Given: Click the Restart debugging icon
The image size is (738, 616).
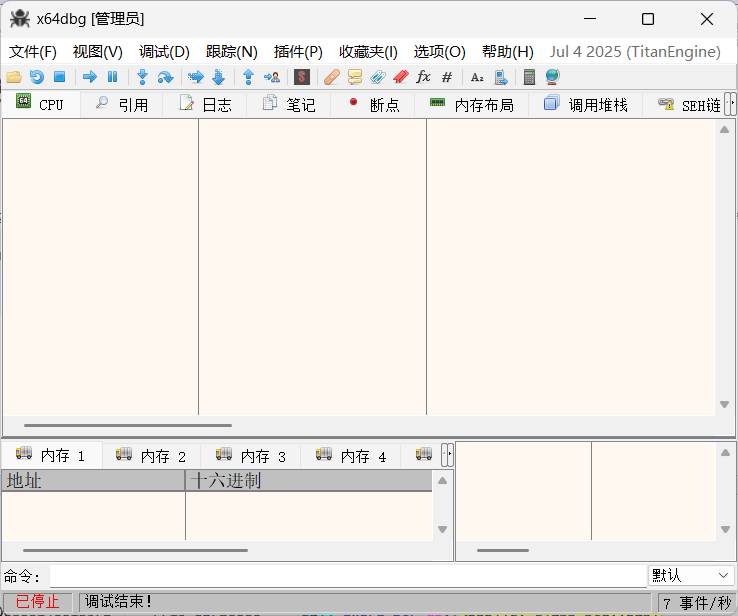Looking at the screenshot, I should coord(37,77).
